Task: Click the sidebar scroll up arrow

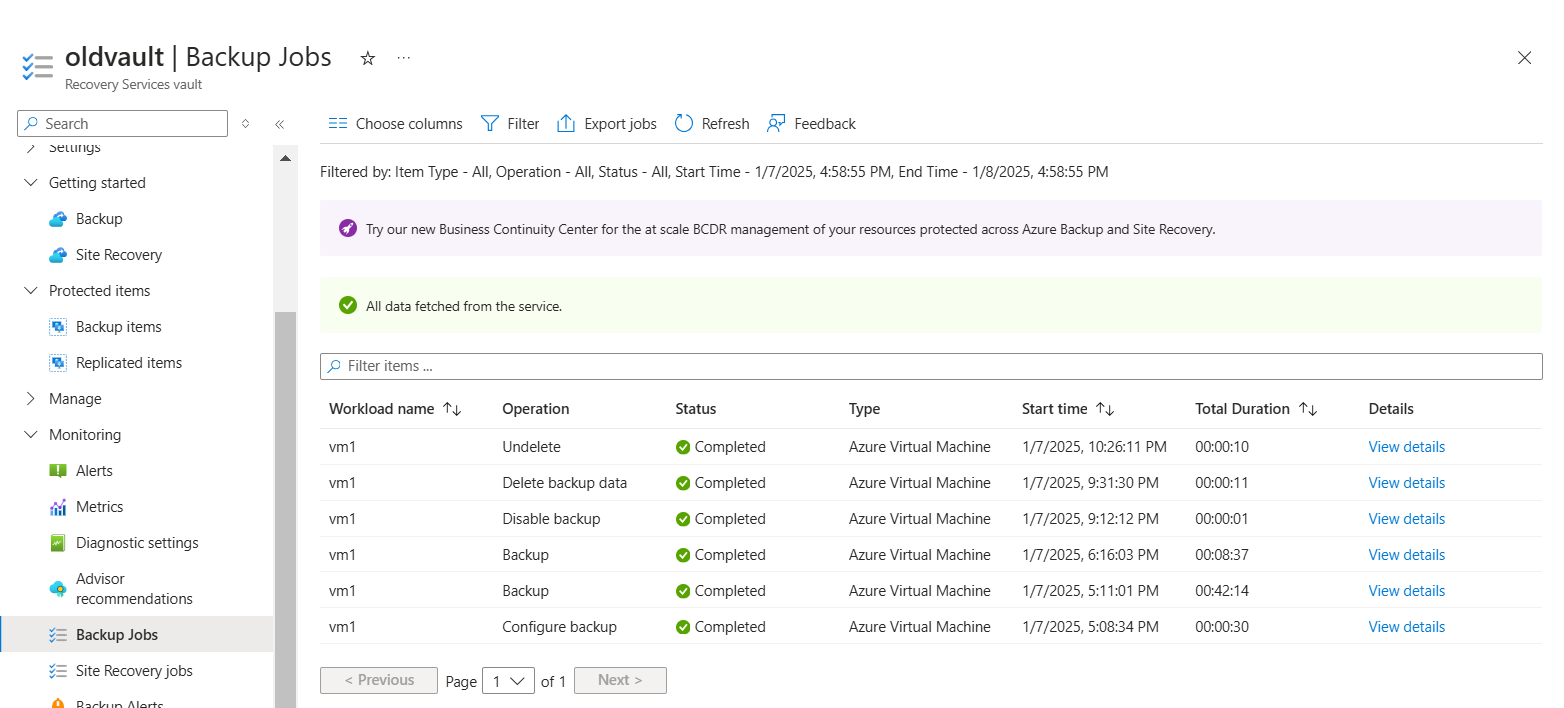Action: 285,158
